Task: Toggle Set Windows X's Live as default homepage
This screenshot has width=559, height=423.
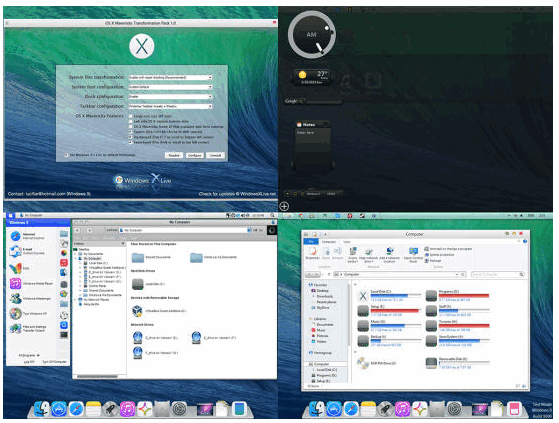Action: [x=66, y=155]
